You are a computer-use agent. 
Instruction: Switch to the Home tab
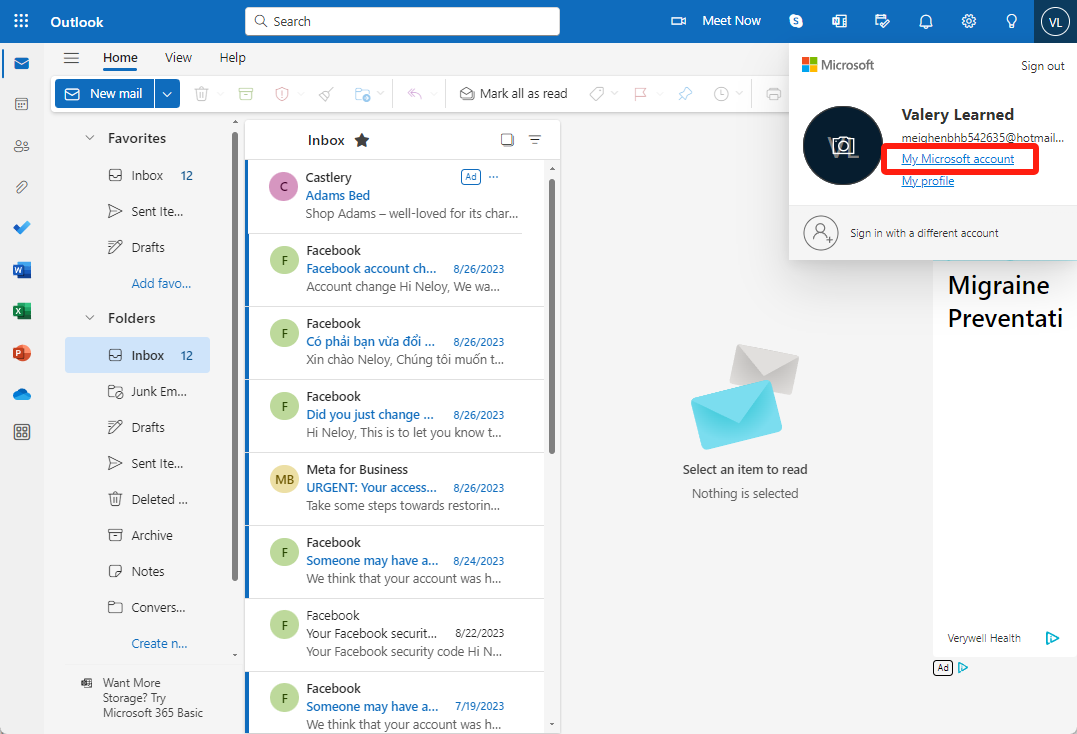120,58
